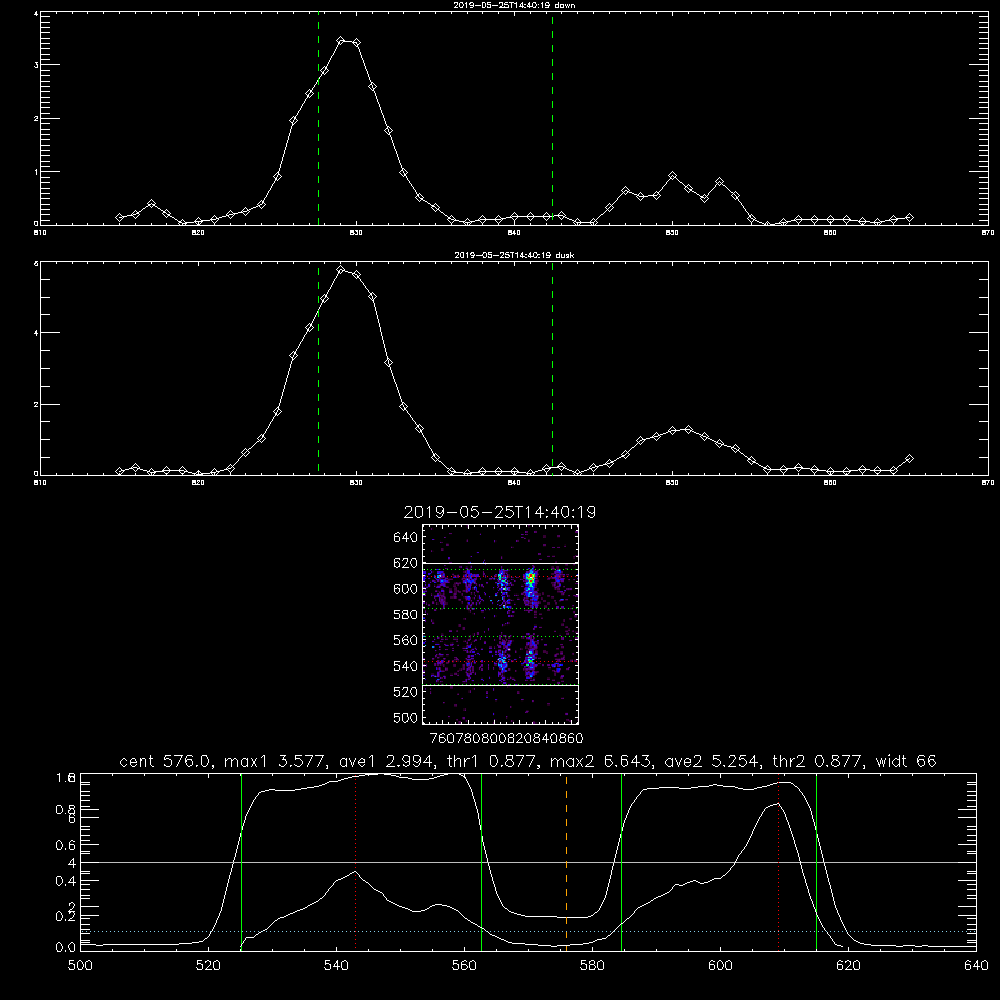Open the central color spectral image thumbnail
This screenshot has width=1000, height=1000.
501,624
